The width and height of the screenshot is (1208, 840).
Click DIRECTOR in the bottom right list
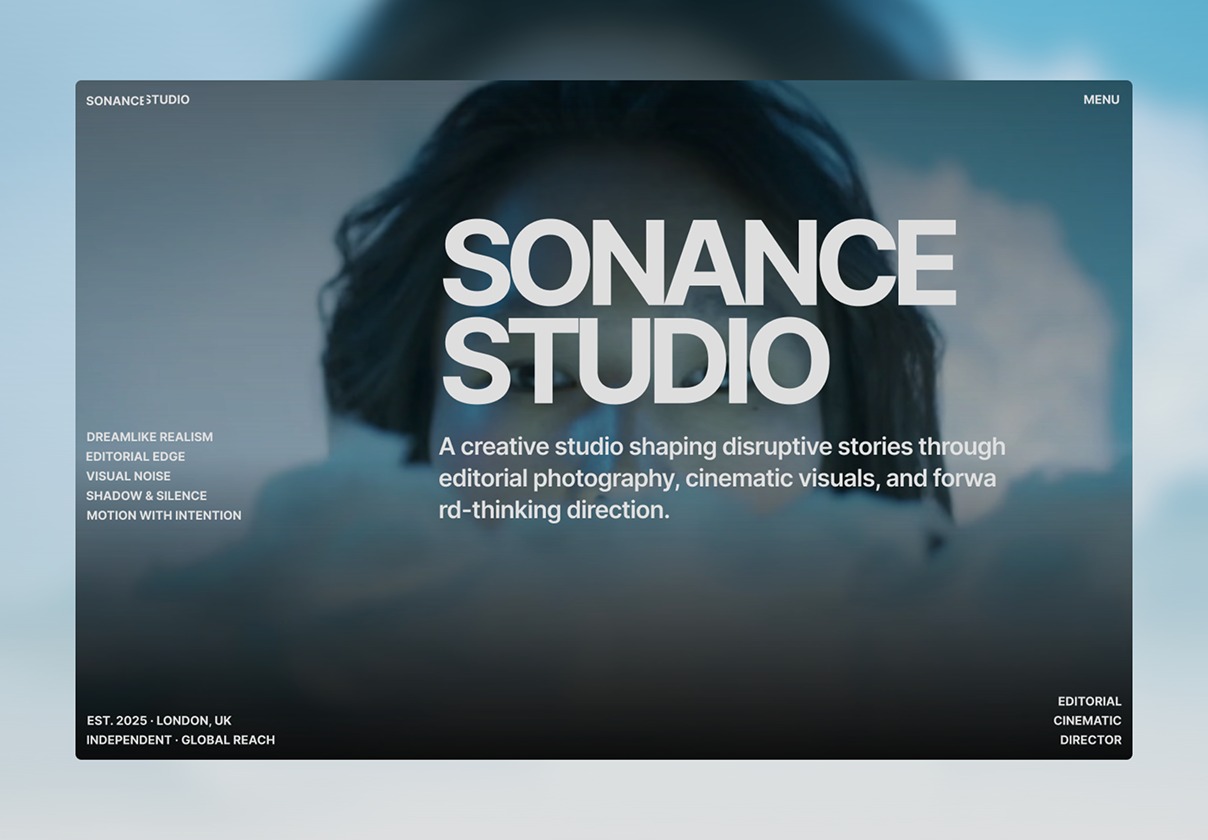pos(1091,740)
